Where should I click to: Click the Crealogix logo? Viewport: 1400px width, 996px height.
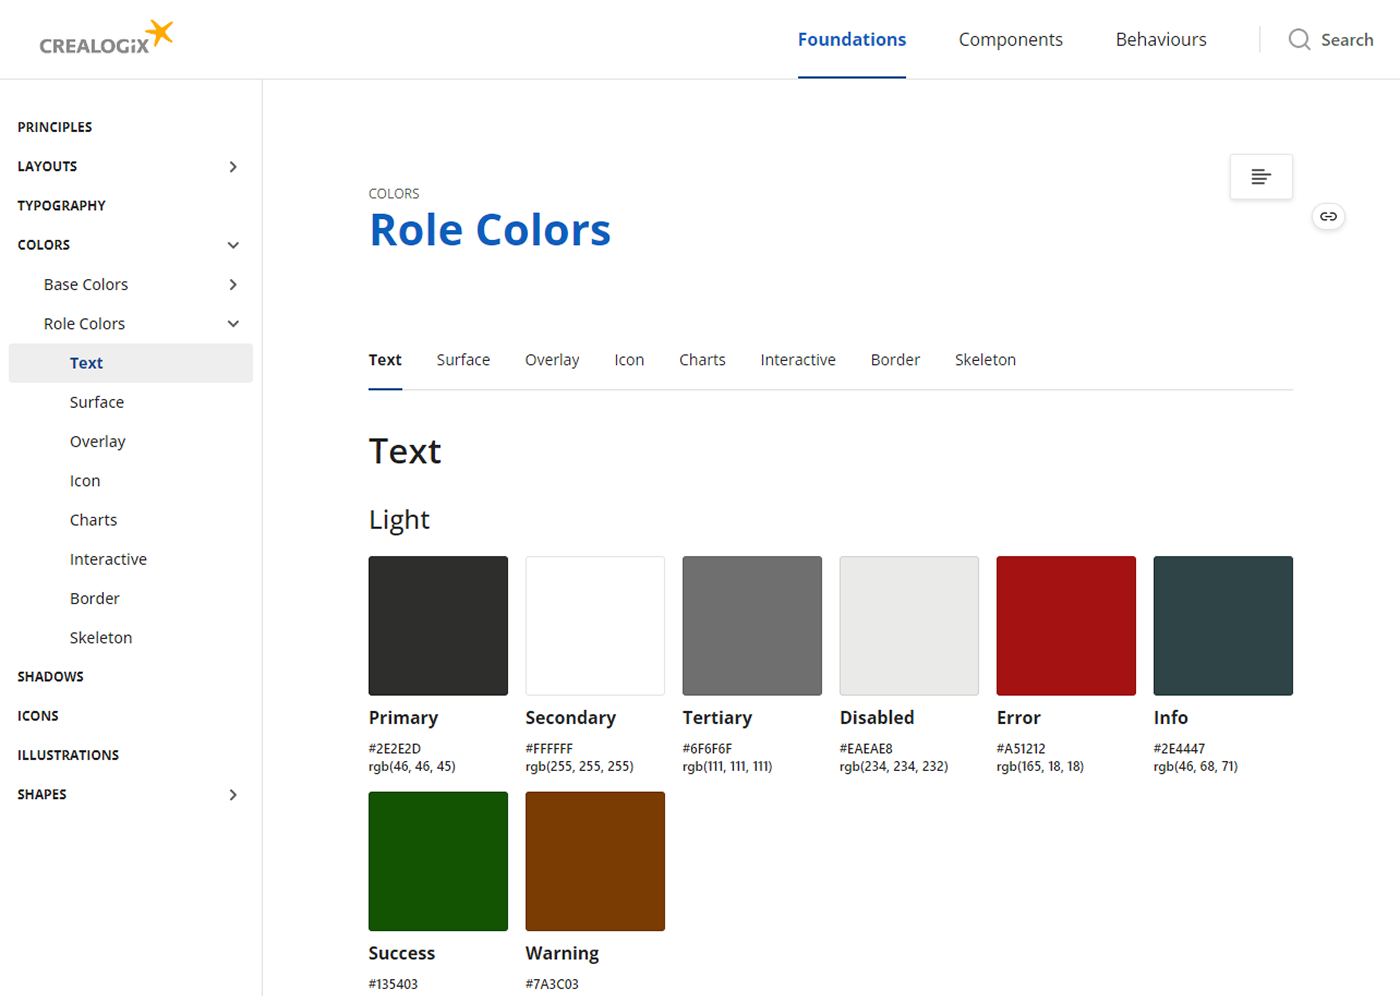[x=106, y=38]
